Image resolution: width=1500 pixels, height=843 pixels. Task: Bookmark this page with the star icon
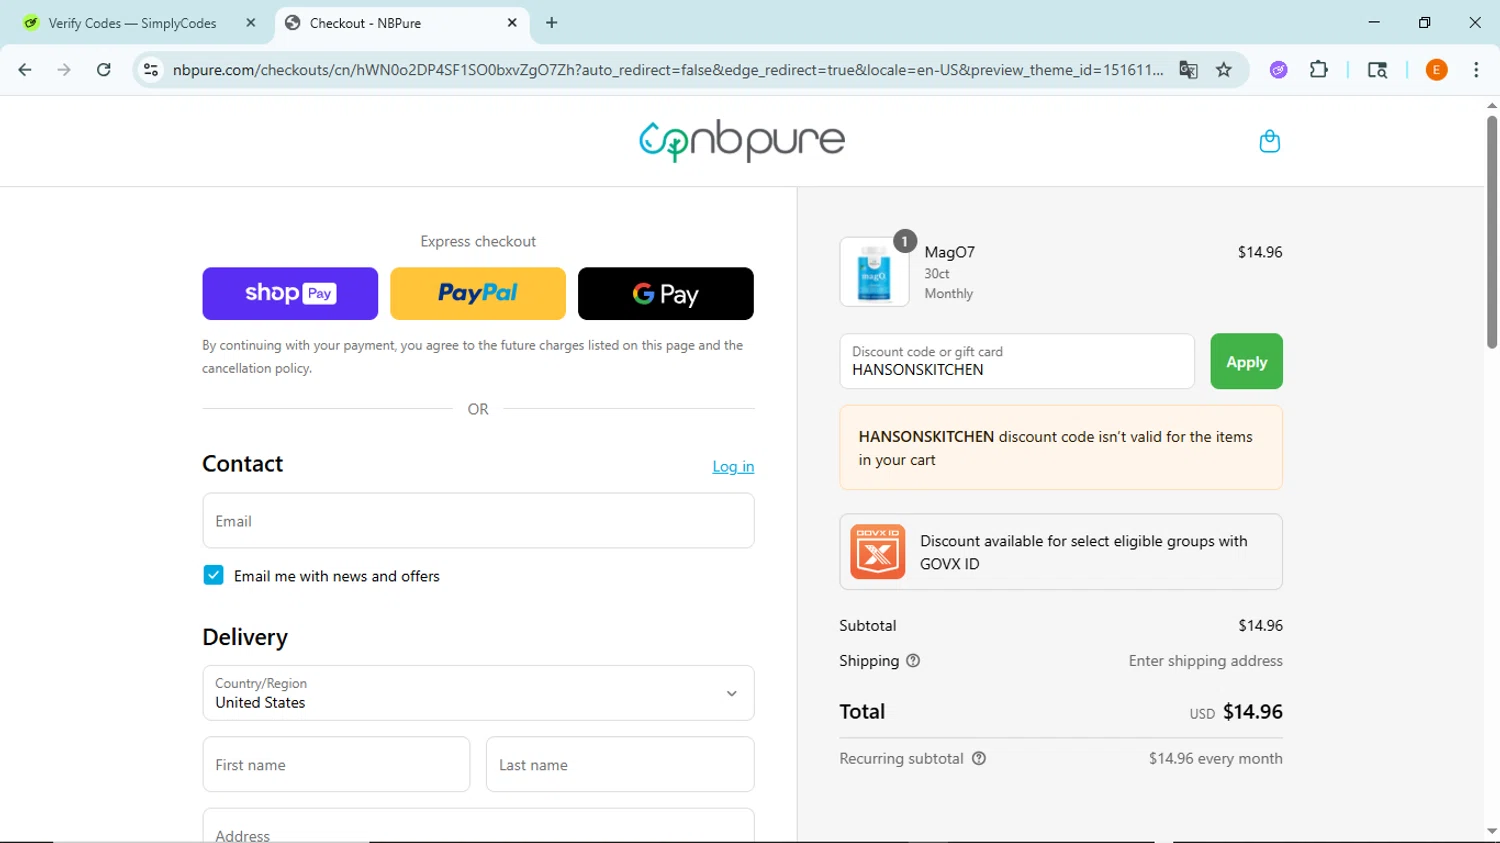[x=1224, y=70]
